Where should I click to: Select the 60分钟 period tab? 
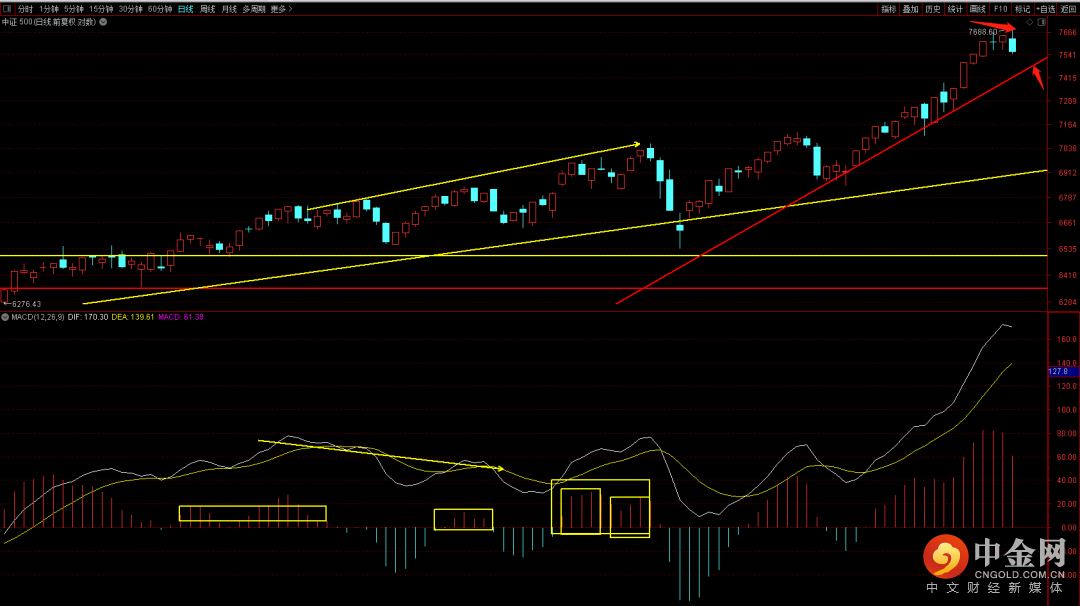(160, 9)
